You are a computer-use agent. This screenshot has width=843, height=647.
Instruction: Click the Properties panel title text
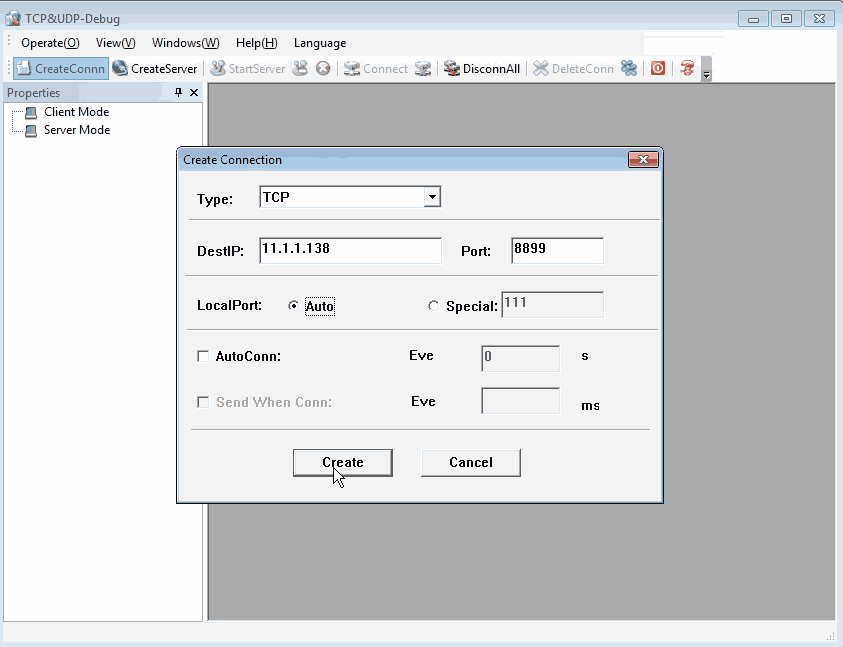coord(33,93)
